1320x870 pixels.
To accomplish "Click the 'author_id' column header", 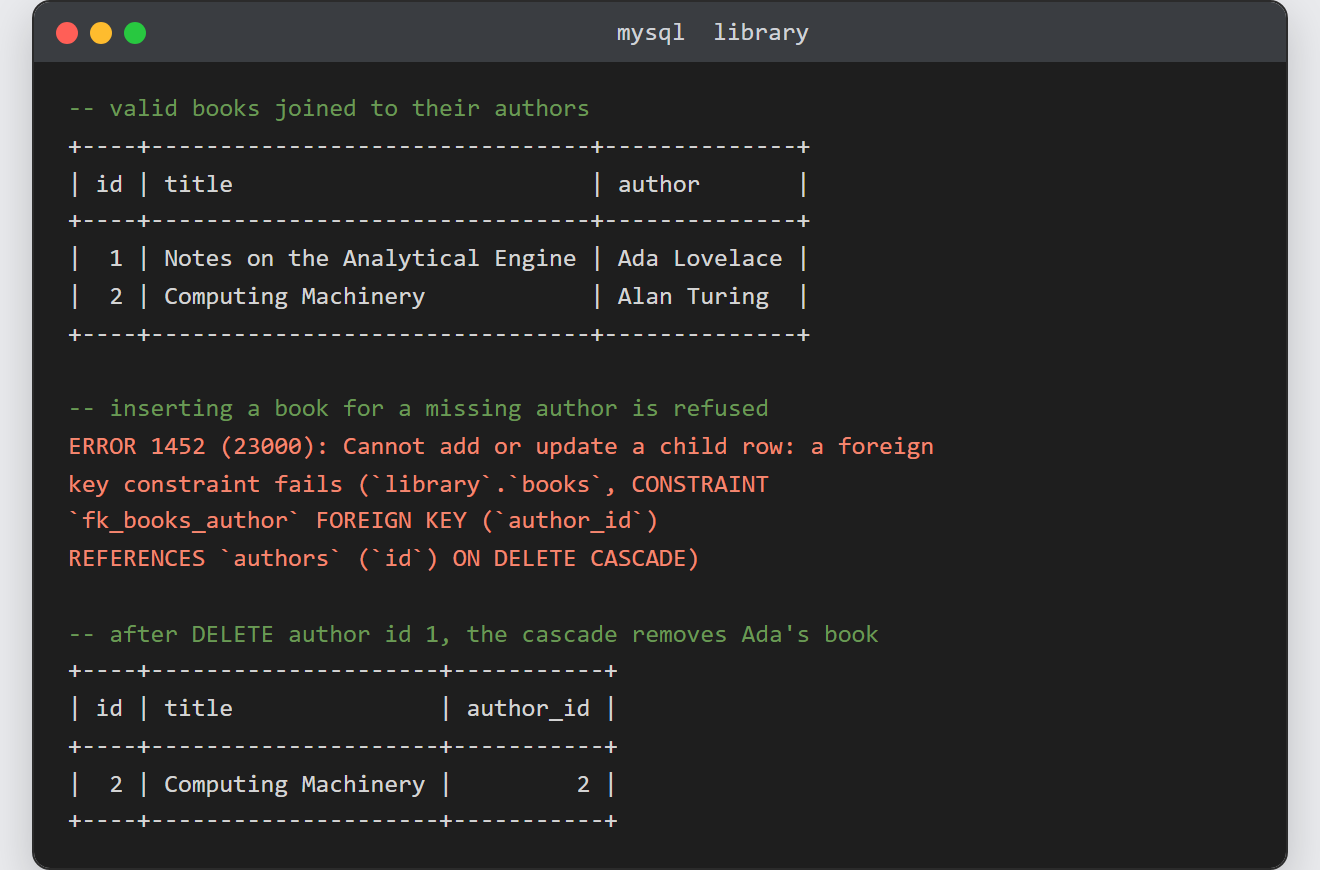I will coord(528,709).
